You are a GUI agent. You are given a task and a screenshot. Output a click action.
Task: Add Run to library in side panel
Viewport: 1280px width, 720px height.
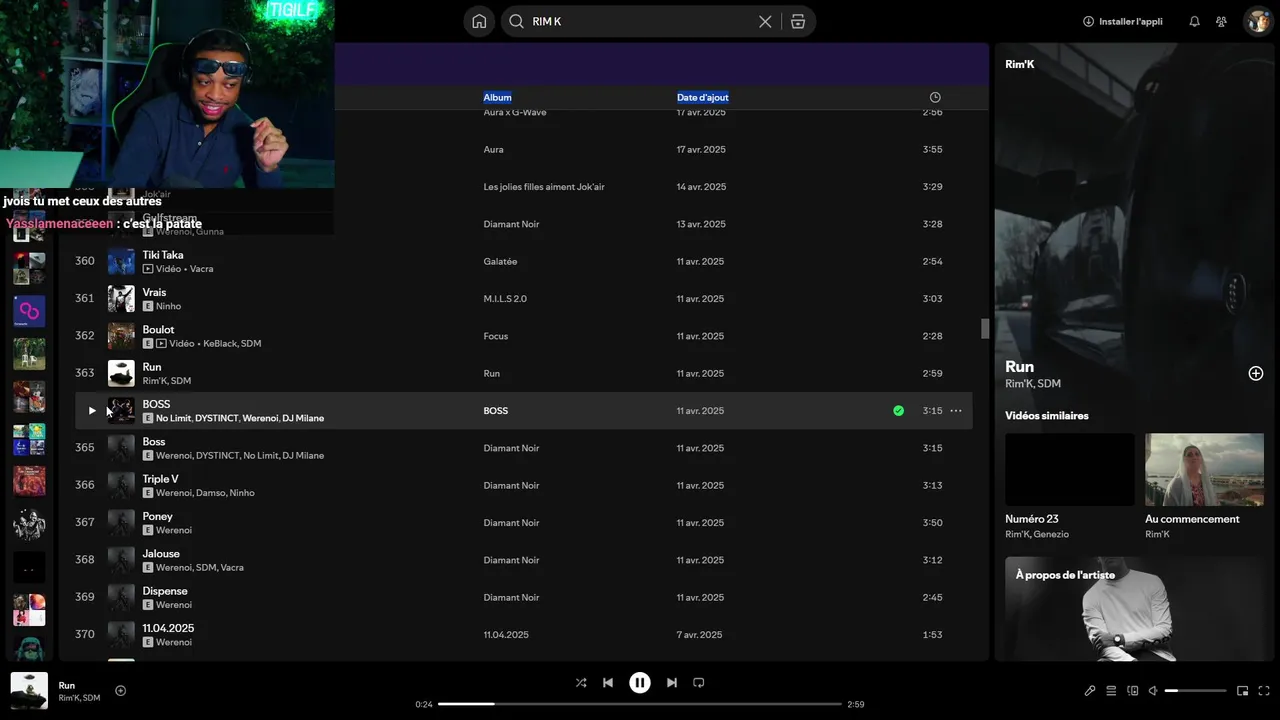[1256, 373]
